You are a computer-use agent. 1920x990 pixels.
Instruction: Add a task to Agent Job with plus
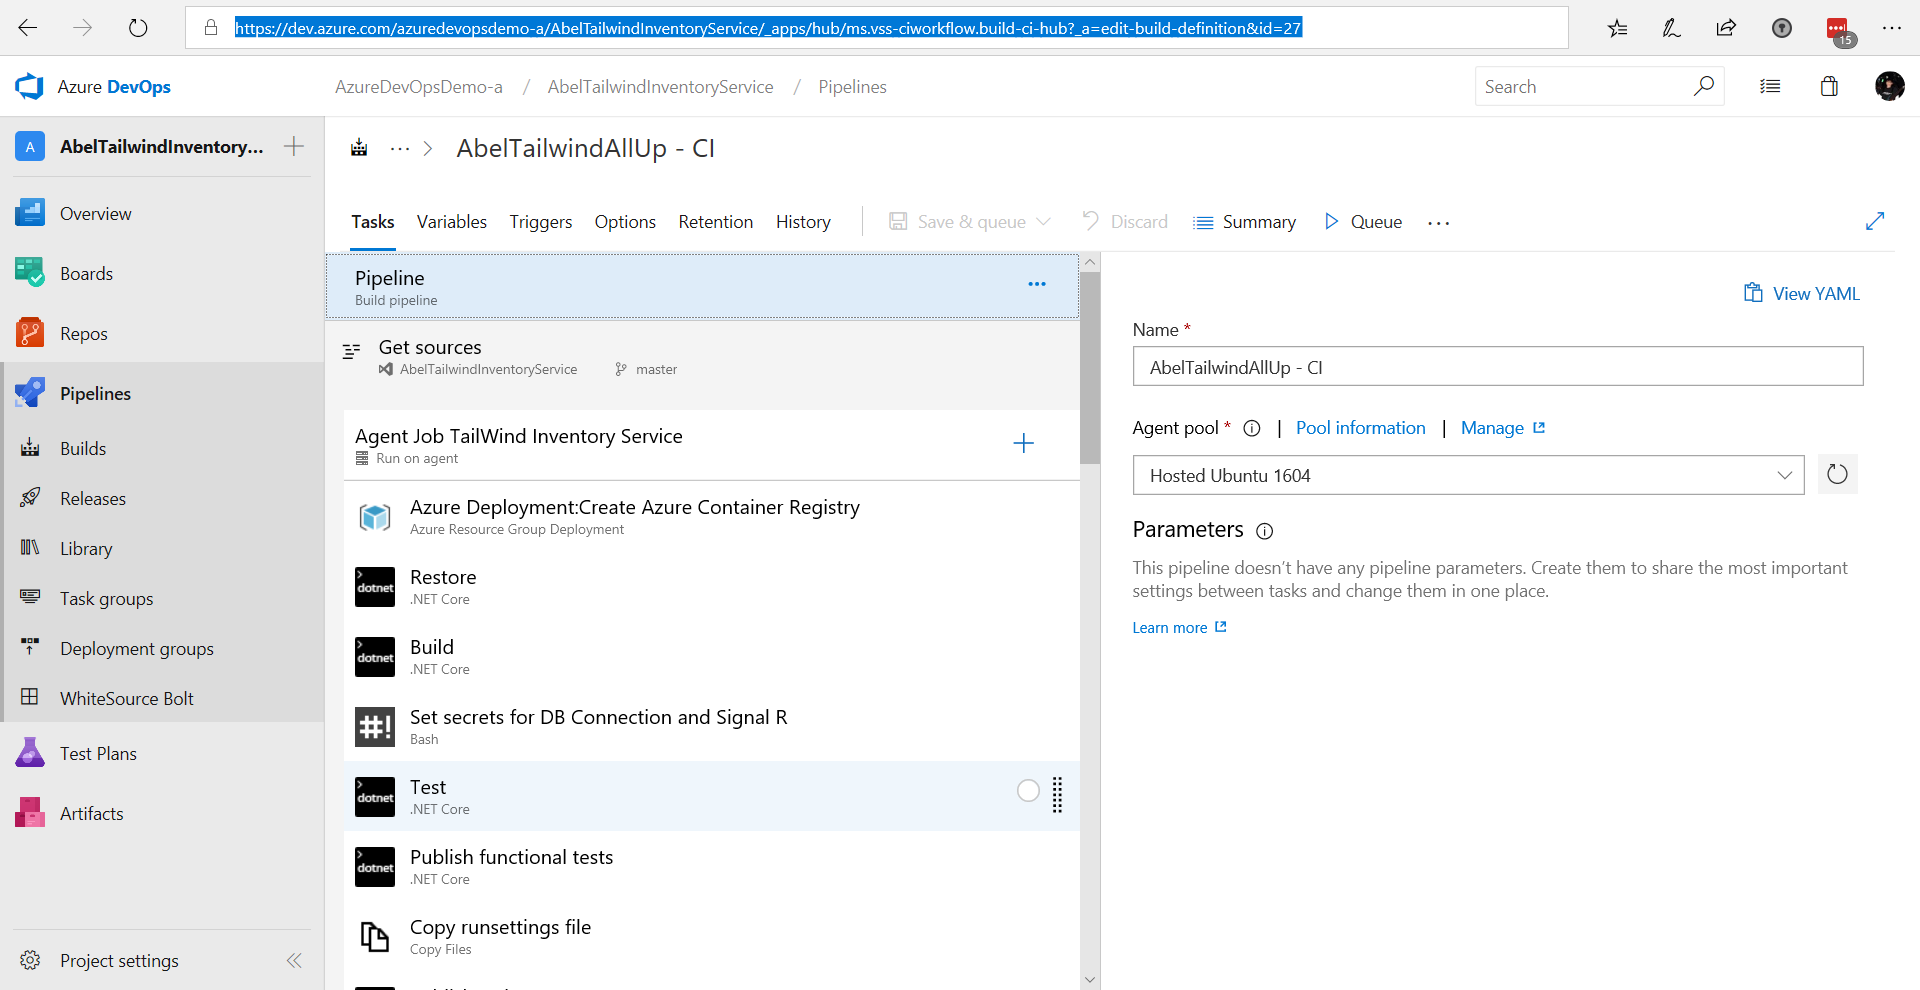coord(1023,443)
